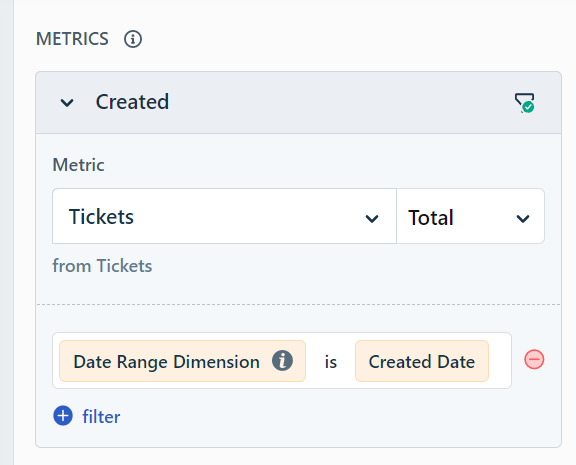Viewport: 576px width, 465px height.
Task: Click the Tickets dropdown chevron arrow
Action: (x=372, y=219)
